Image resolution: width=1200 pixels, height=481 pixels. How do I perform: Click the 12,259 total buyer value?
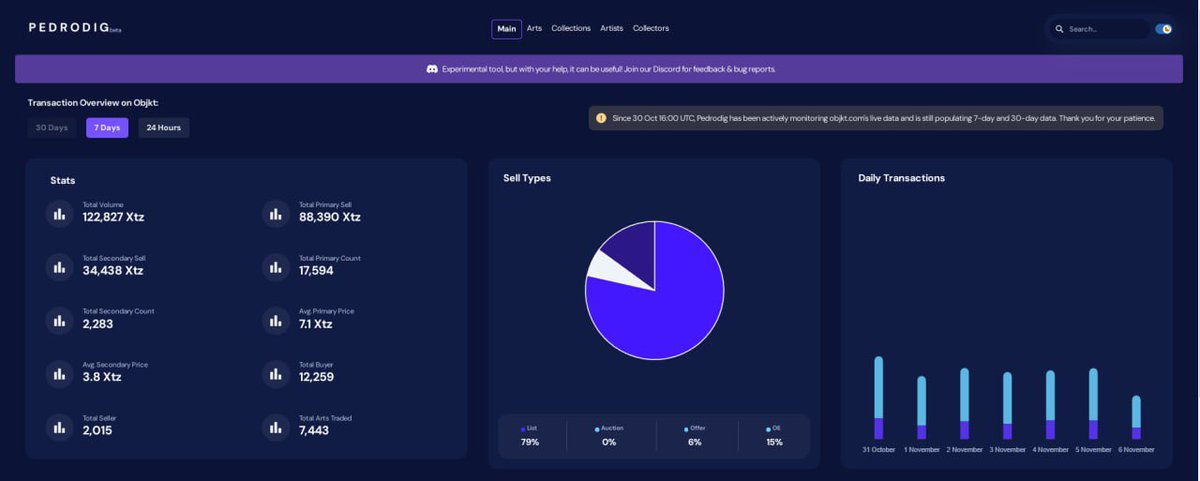(316, 377)
